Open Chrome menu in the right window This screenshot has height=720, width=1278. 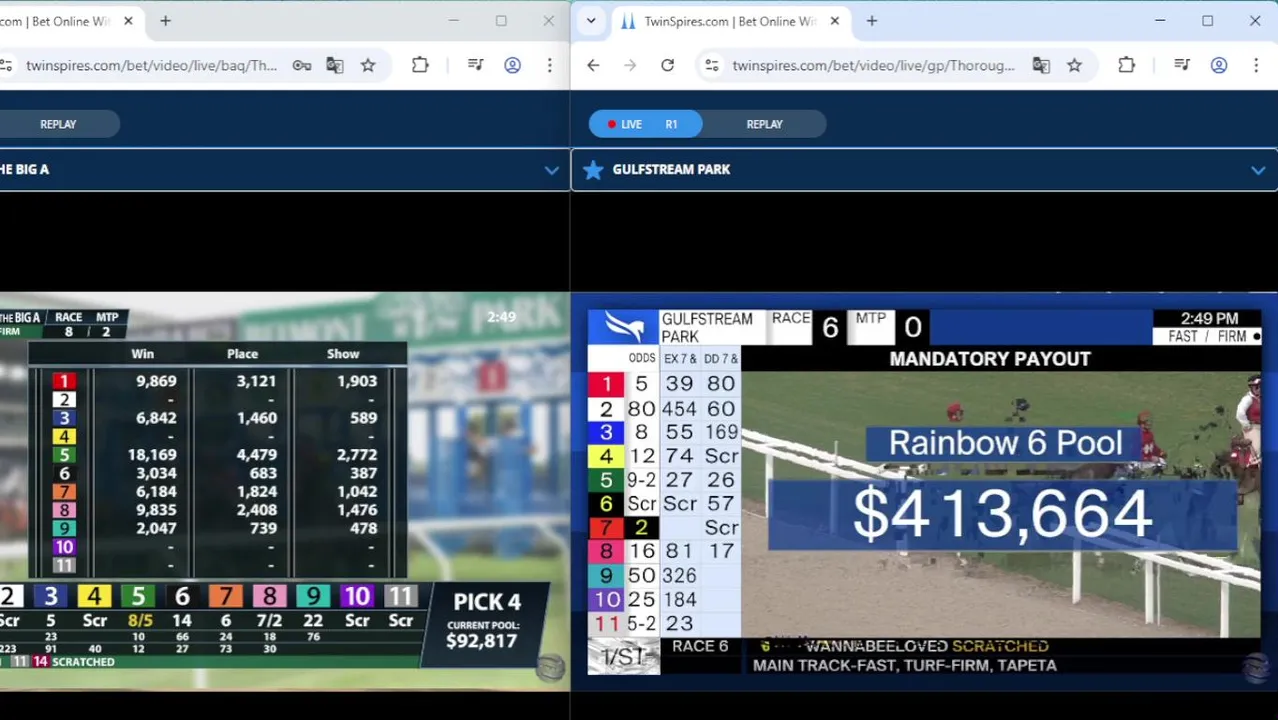click(1255, 65)
